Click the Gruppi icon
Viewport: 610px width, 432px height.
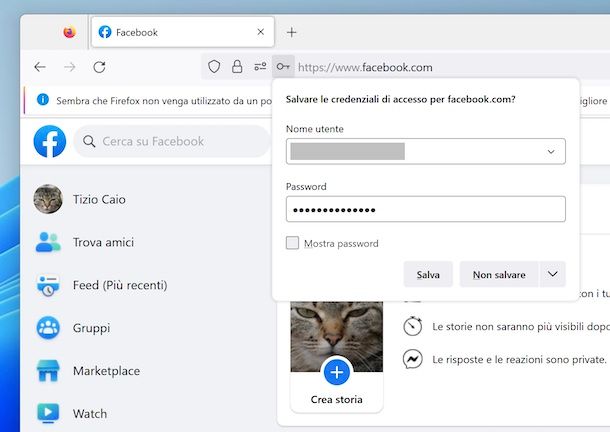click(x=48, y=328)
